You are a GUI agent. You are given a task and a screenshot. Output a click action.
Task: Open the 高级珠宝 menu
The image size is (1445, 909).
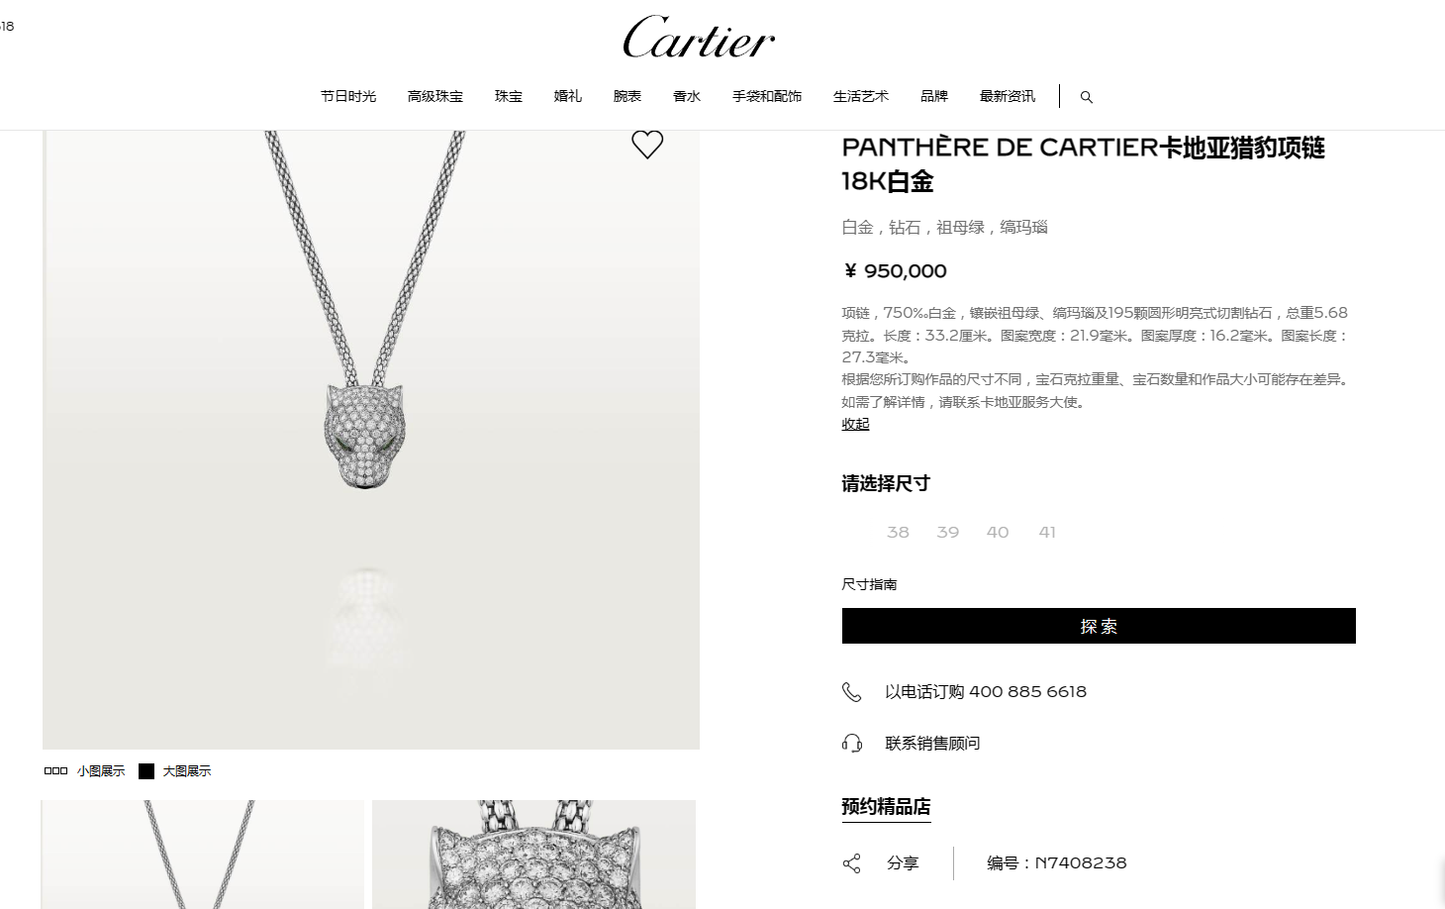pyautogui.click(x=435, y=96)
